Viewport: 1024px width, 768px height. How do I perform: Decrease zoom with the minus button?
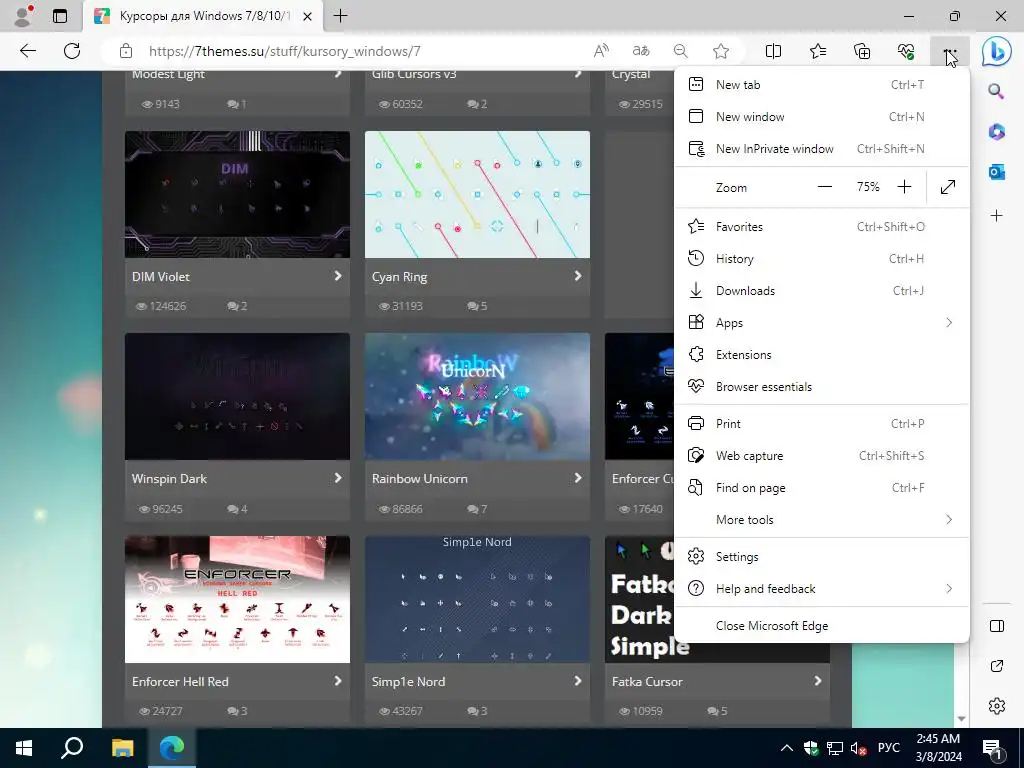coord(825,187)
